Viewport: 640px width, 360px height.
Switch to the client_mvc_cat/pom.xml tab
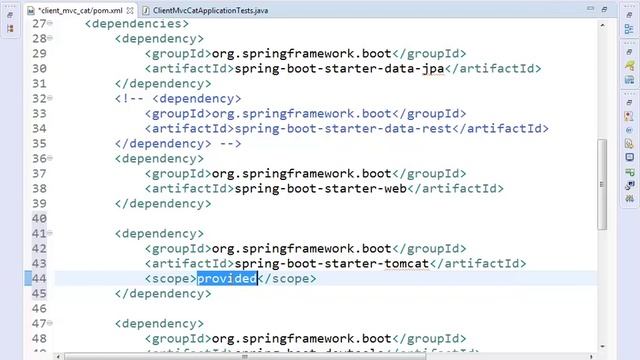(x=80, y=11)
